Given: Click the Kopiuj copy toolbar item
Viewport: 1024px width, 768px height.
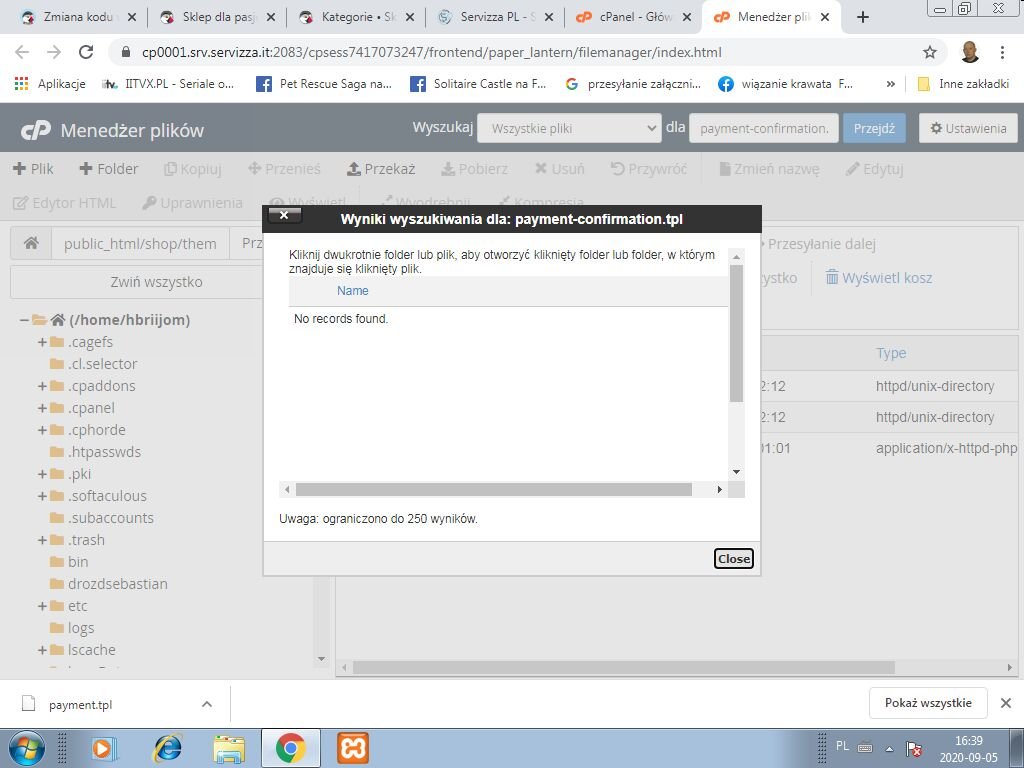Looking at the screenshot, I should coord(193,168).
